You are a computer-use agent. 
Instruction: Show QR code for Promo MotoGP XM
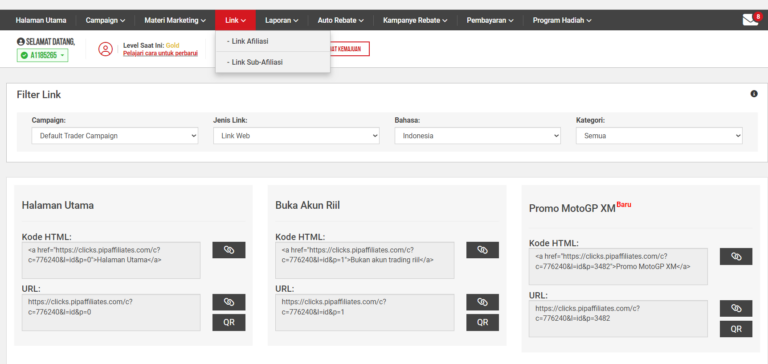[736, 329]
